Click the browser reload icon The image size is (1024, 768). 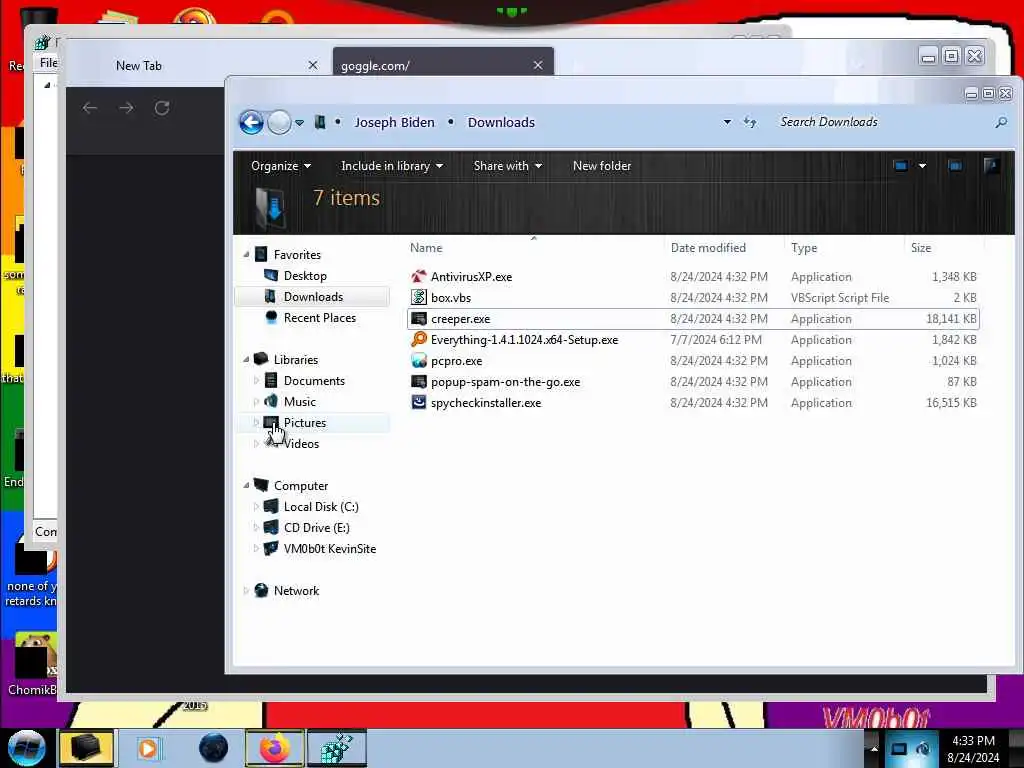point(162,108)
